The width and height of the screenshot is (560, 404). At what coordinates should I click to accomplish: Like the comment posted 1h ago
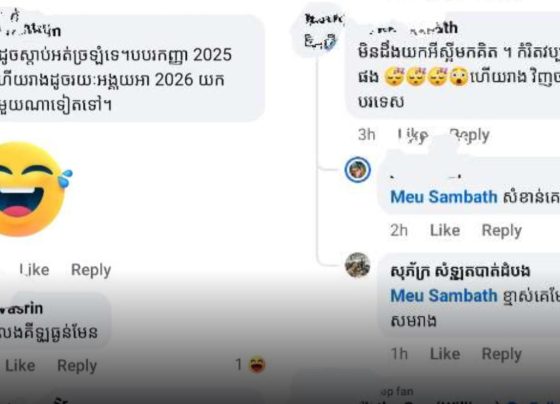tap(445, 354)
